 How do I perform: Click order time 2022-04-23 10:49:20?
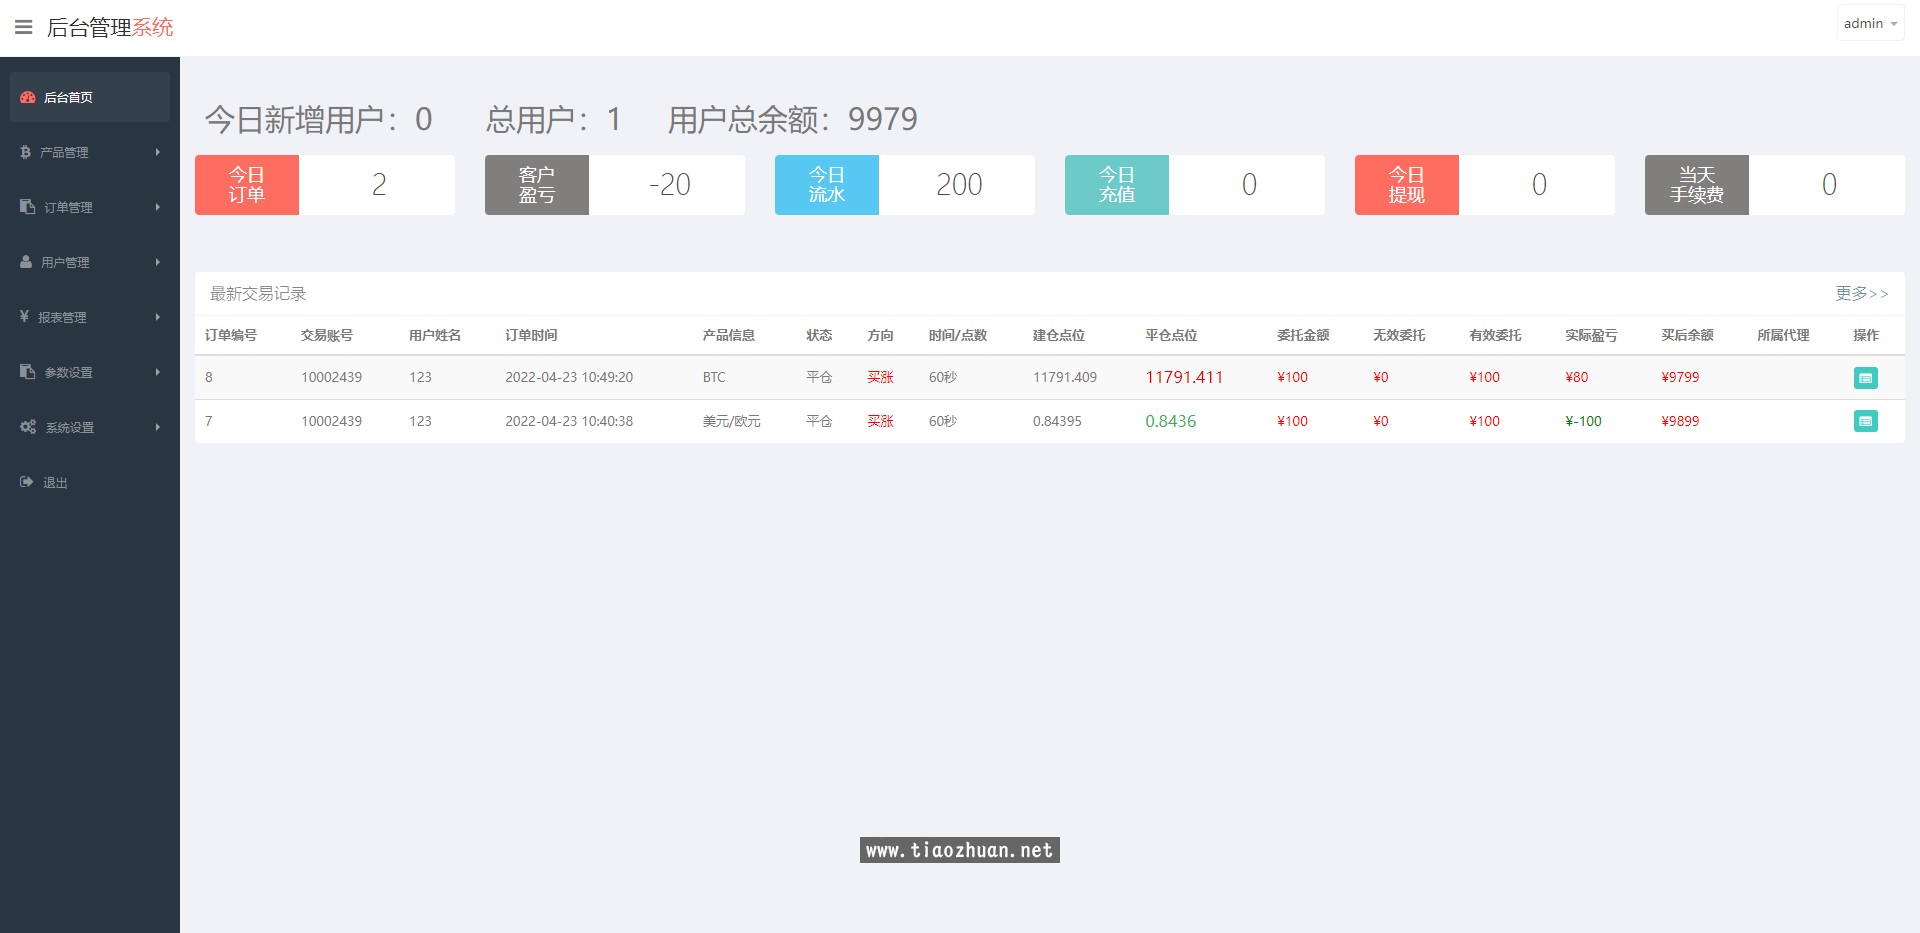point(569,377)
